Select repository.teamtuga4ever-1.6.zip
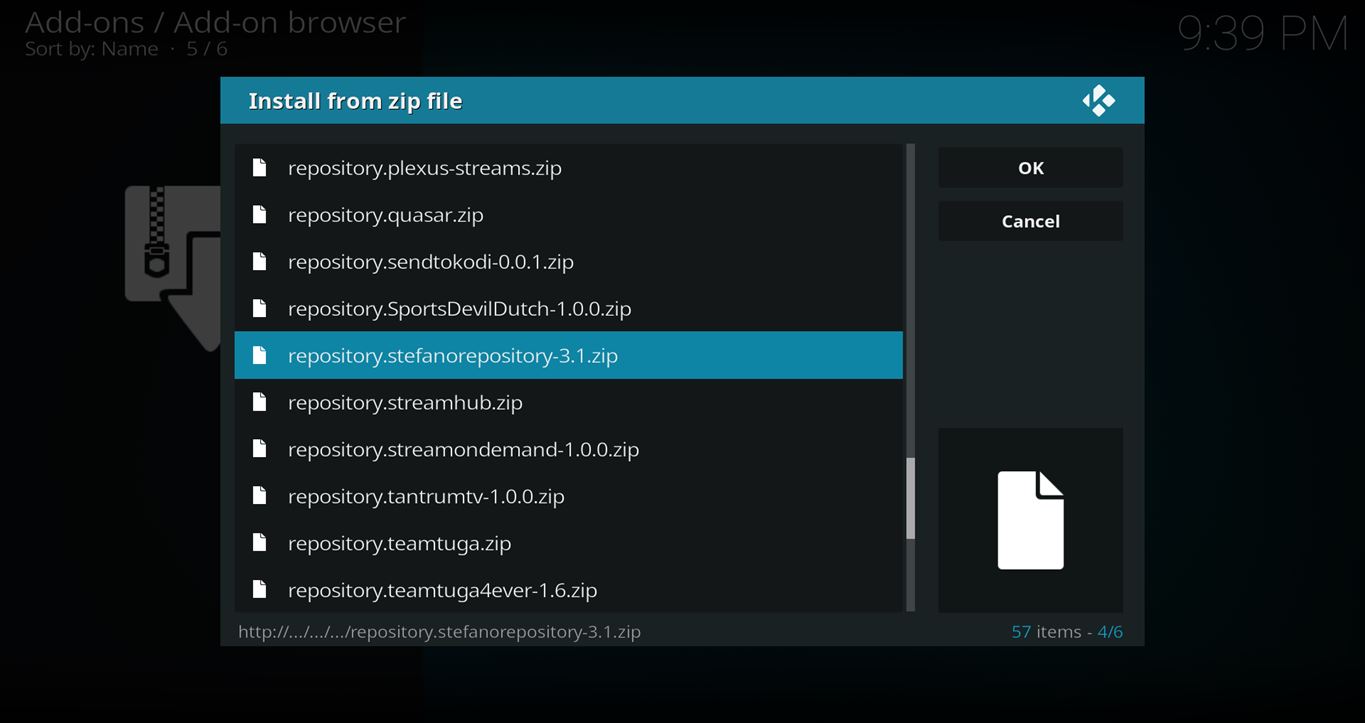 coord(442,591)
